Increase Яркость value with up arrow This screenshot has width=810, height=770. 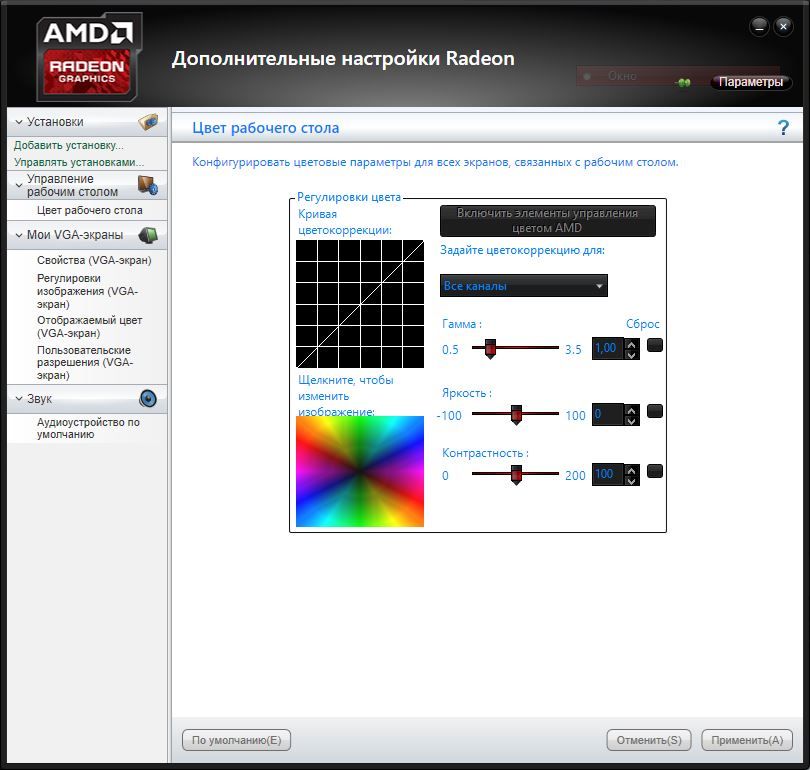point(631,410)
